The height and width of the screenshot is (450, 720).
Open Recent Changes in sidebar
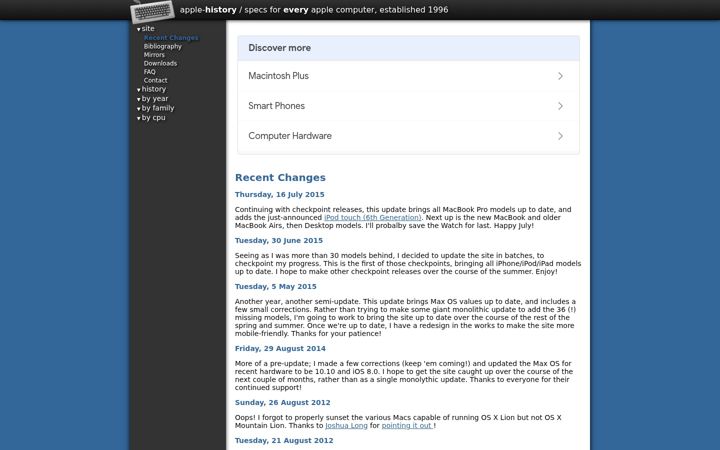pos(171,38)
